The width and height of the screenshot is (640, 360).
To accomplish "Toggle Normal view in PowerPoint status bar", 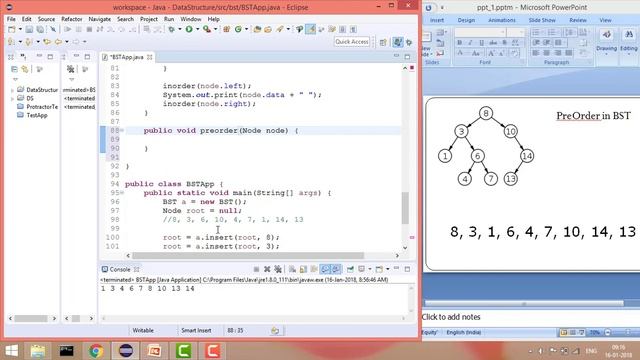I will tap(563, 333).
